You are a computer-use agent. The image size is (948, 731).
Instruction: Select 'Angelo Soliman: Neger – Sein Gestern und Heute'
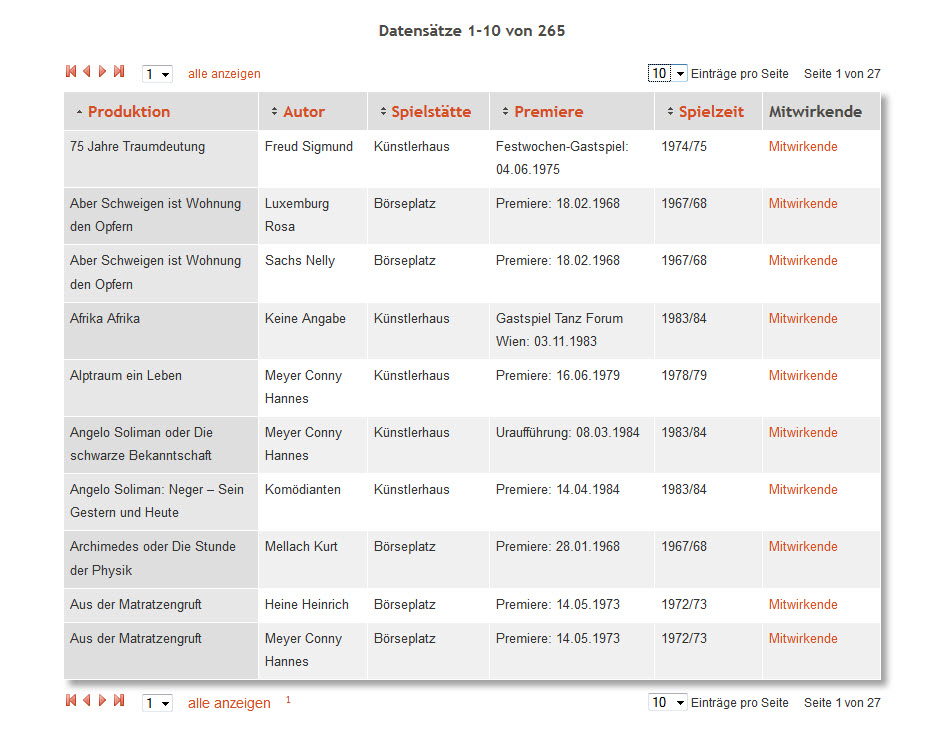(161, 501)
